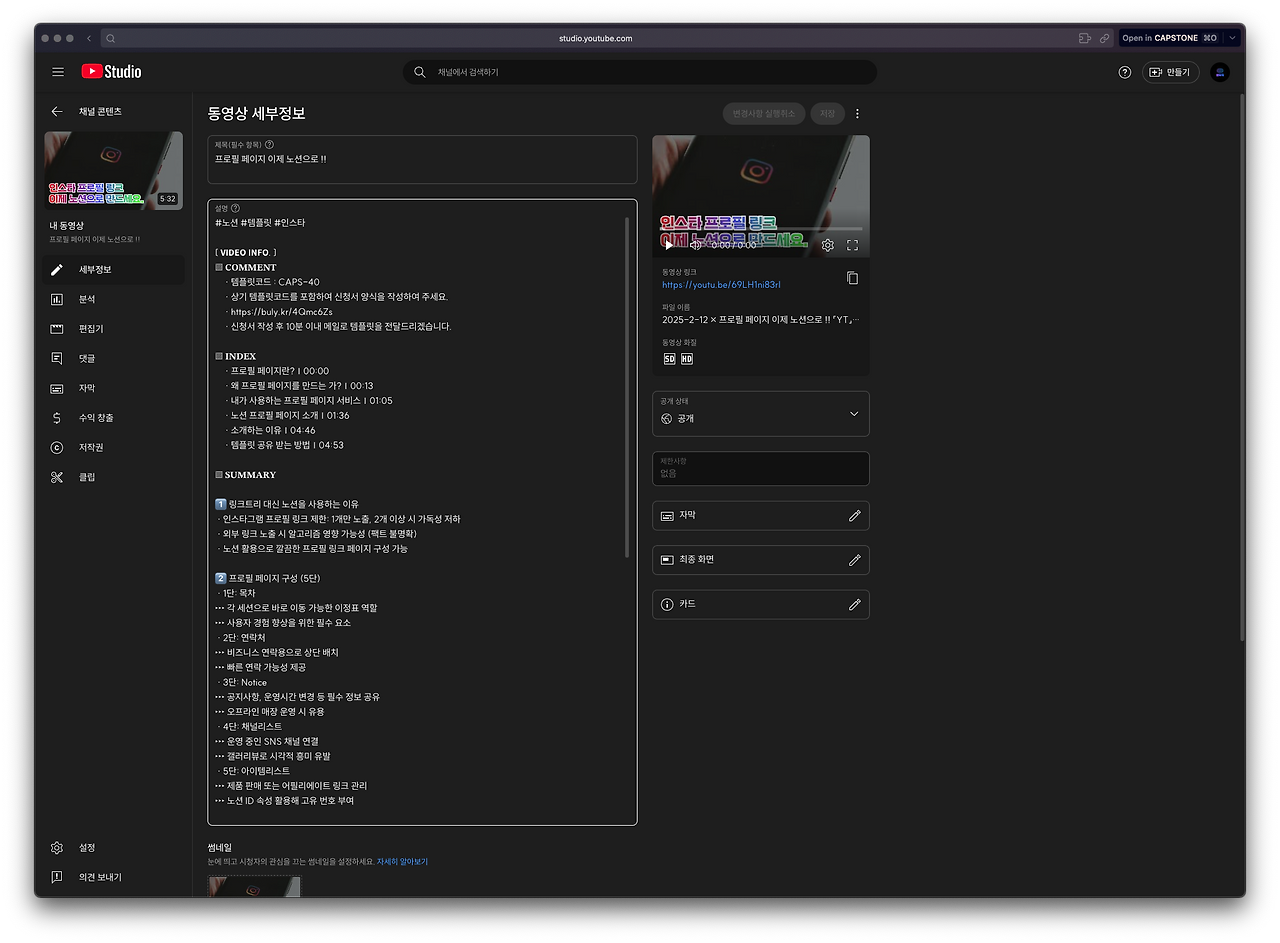Open the youtu.be video link
The height and width of the screenshot is (943, 1280).
coord(721,285)
